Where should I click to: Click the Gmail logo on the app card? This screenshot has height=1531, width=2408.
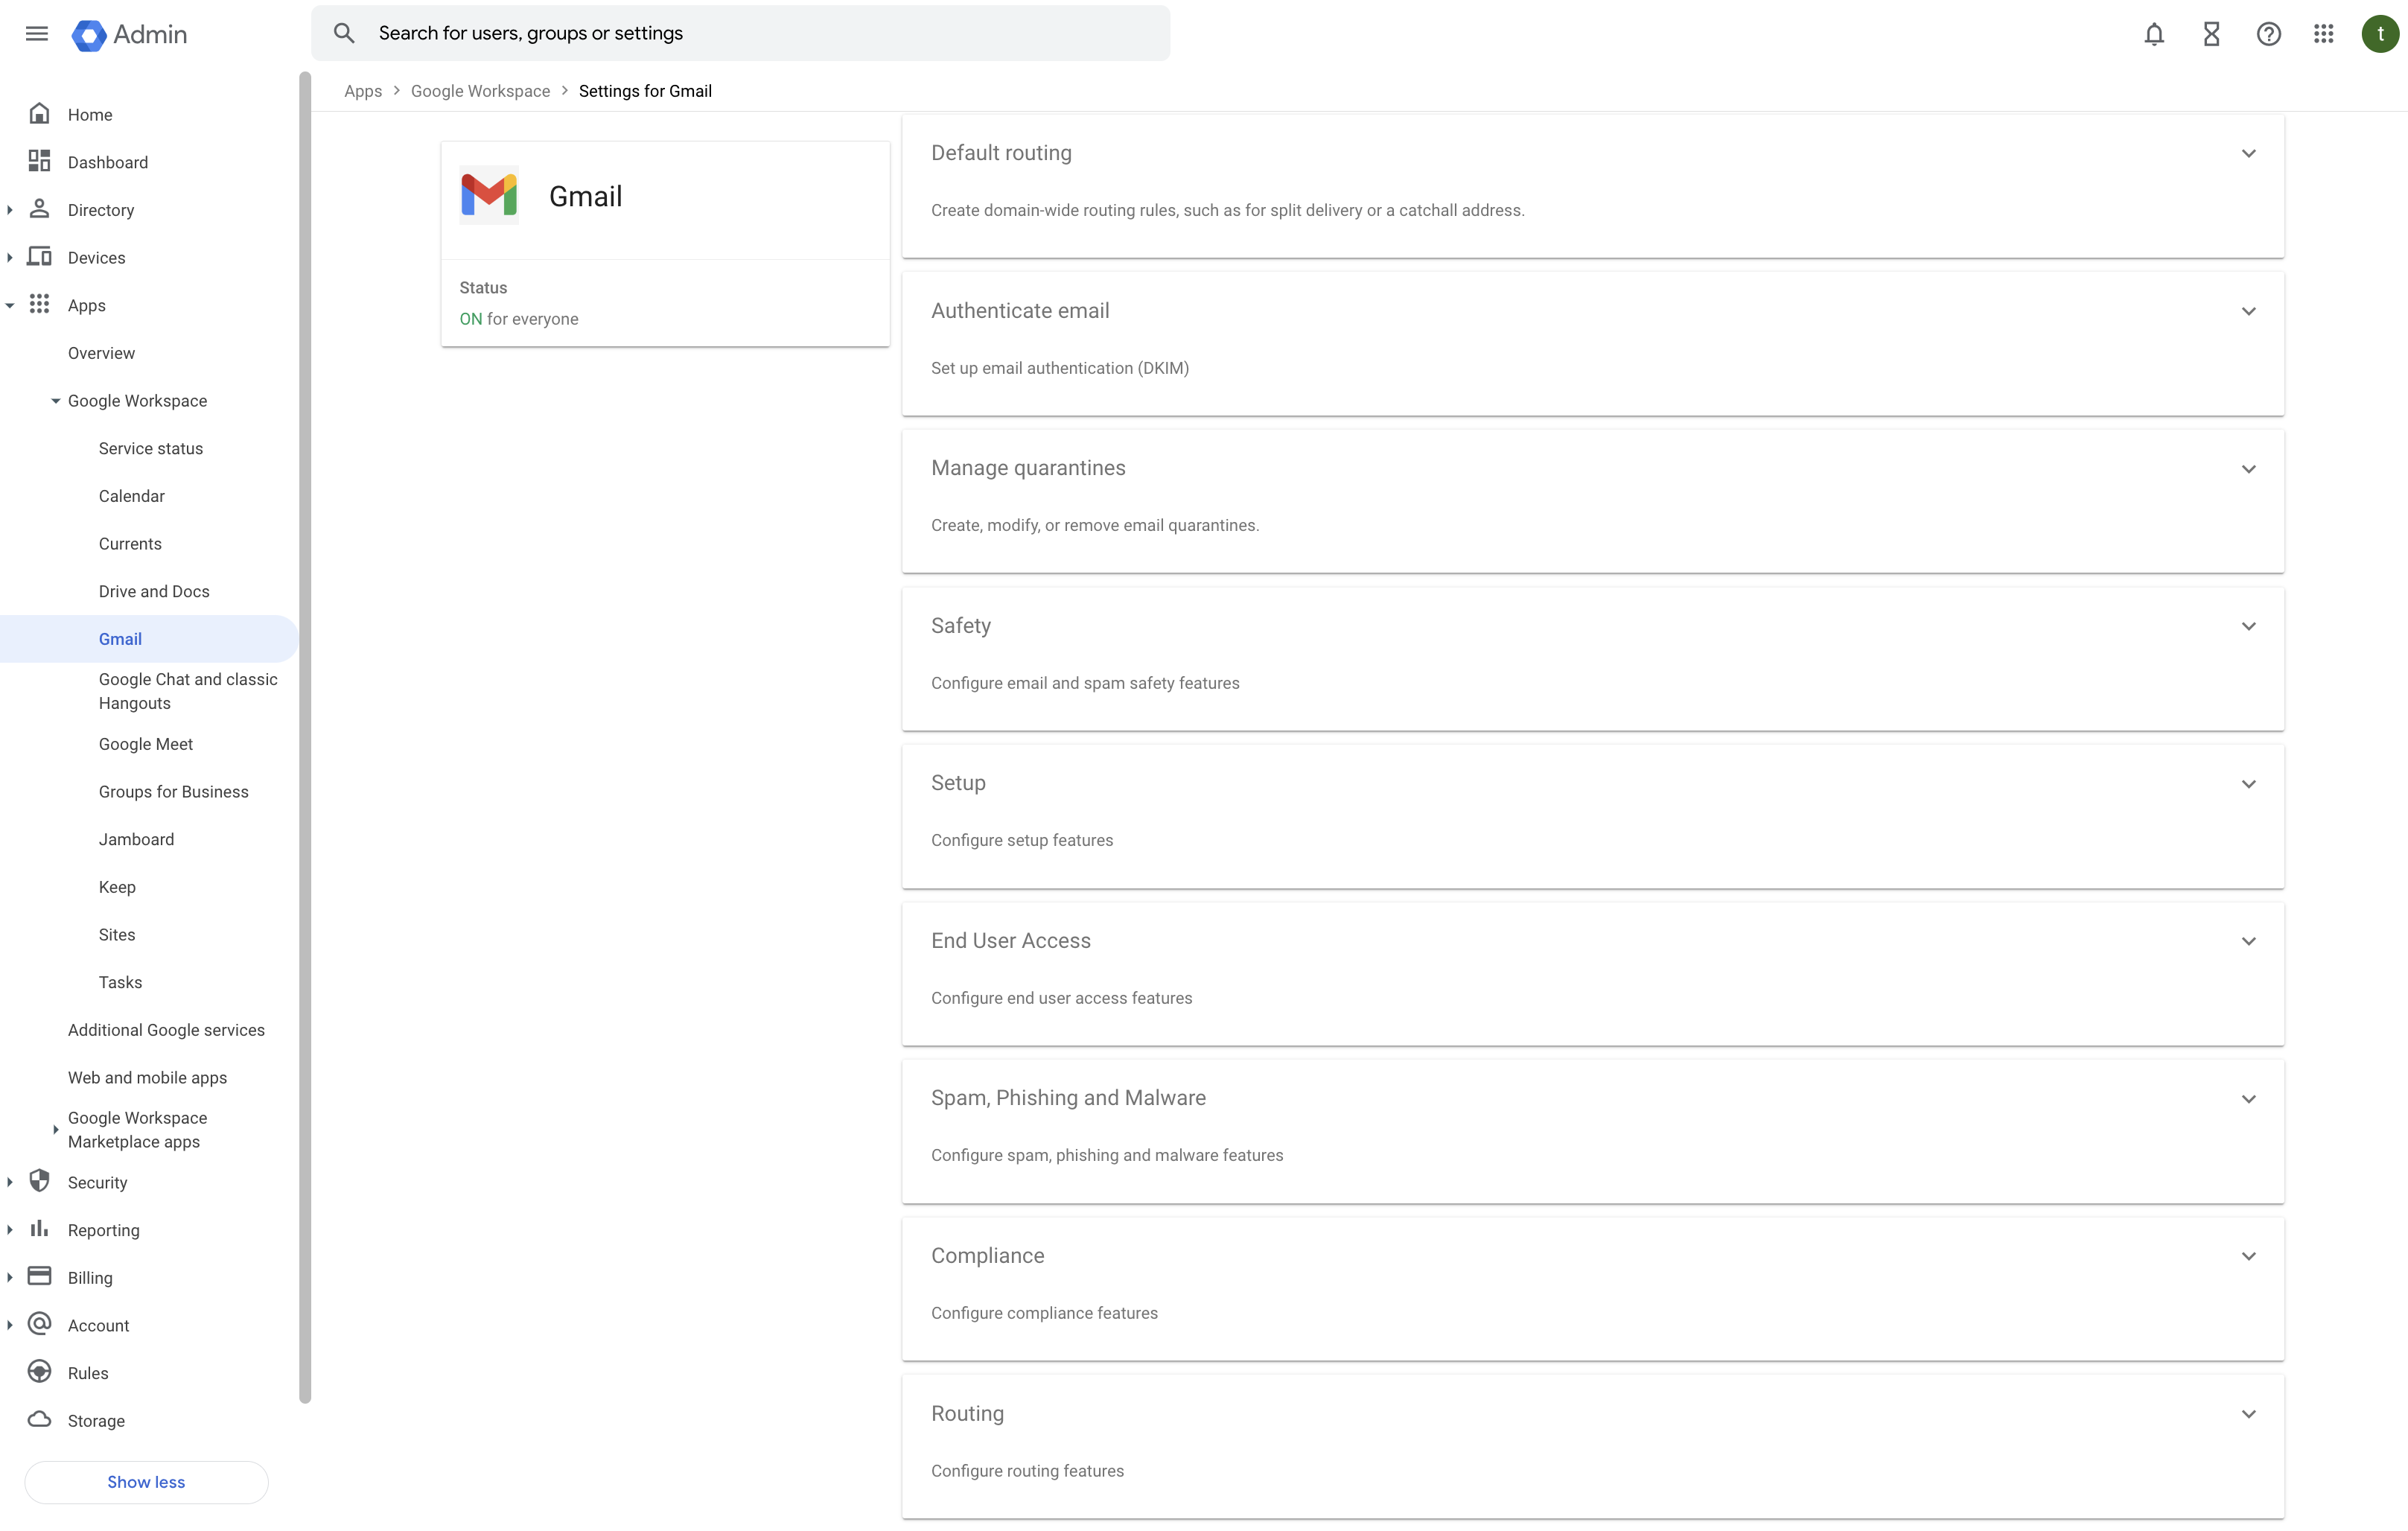pos(489,195)
